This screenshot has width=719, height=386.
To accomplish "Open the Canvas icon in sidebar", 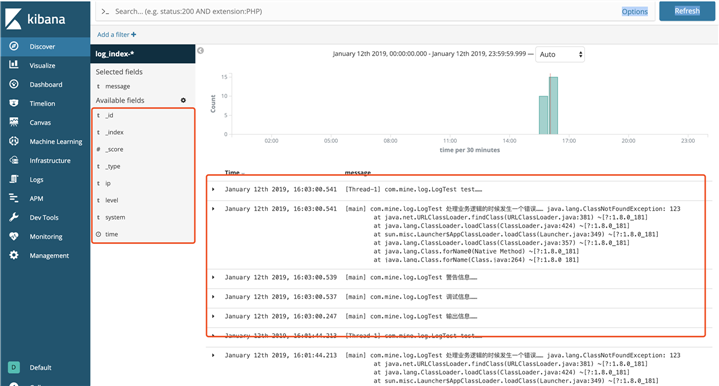I will tap(14, 122).
